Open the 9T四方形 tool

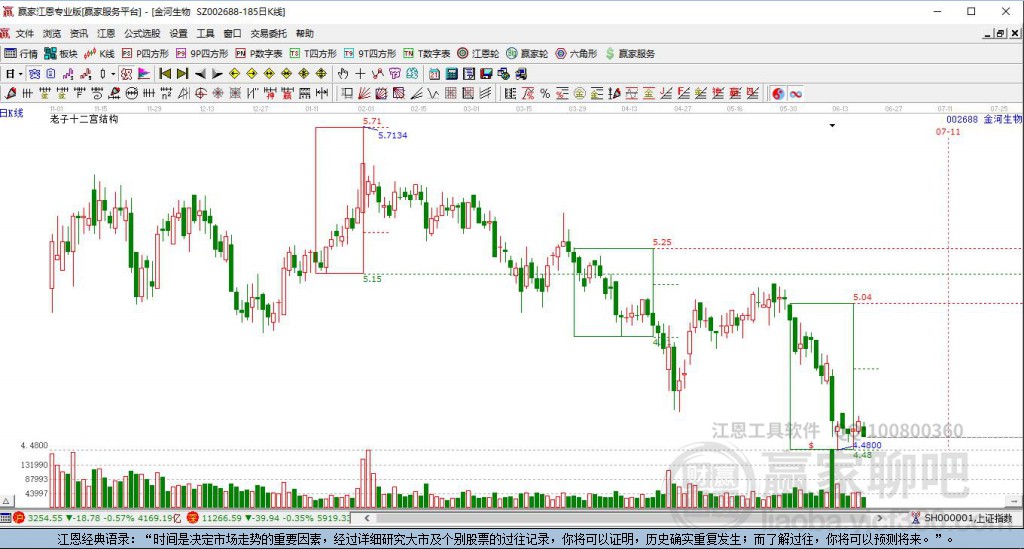coord(370,54)
